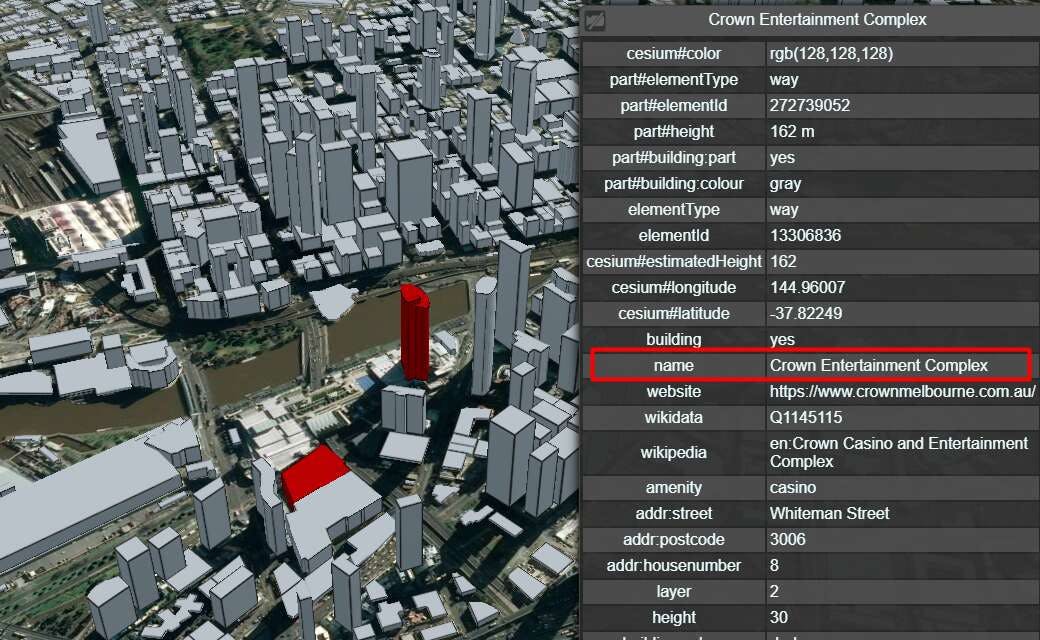Click the latitude value -37.82249

tap(805, 314)
